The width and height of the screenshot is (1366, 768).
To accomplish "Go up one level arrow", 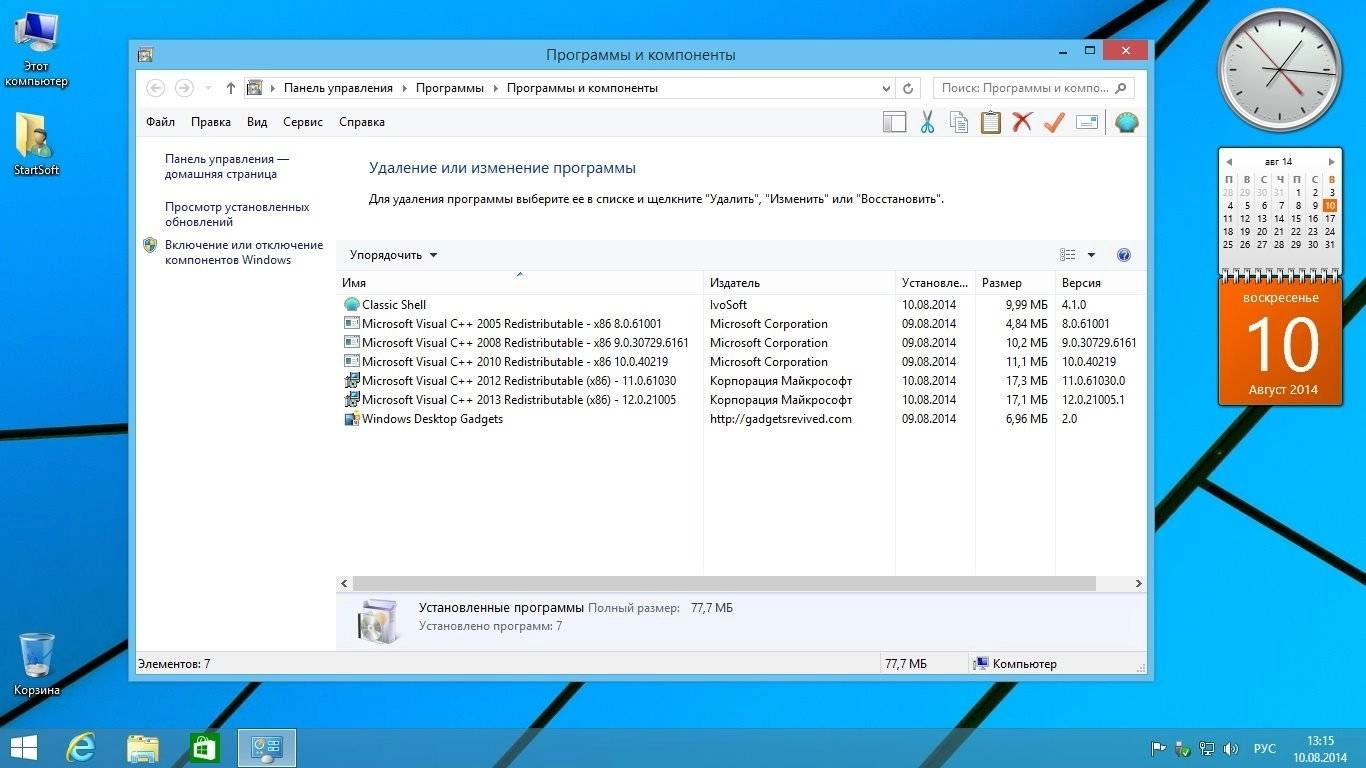I will click(231, 88).
